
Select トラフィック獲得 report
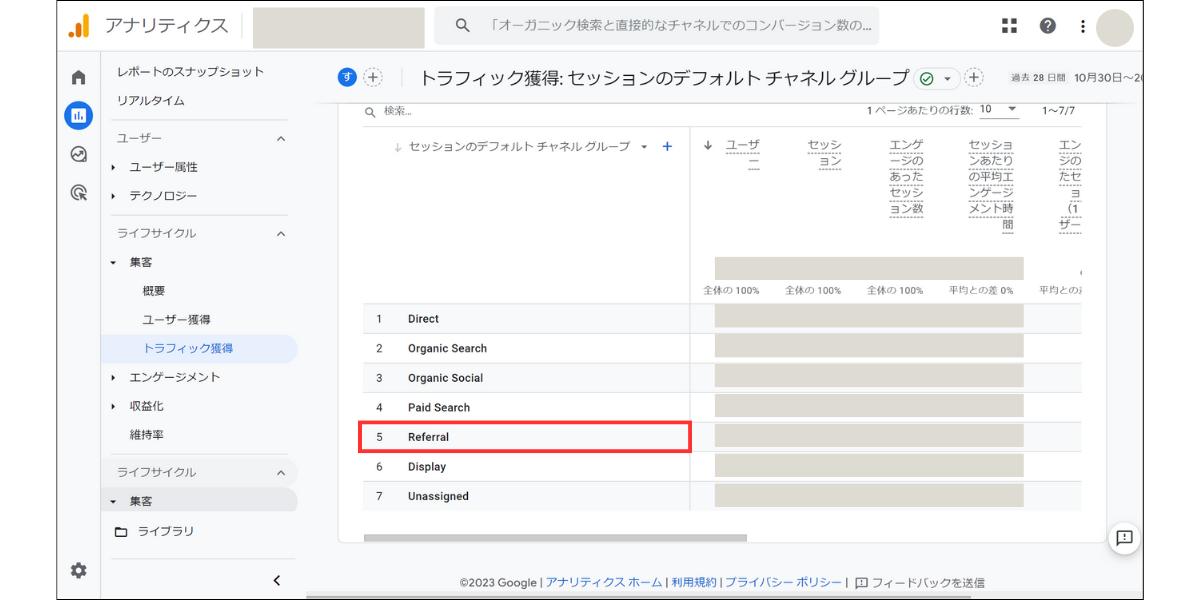click(188, 349)
